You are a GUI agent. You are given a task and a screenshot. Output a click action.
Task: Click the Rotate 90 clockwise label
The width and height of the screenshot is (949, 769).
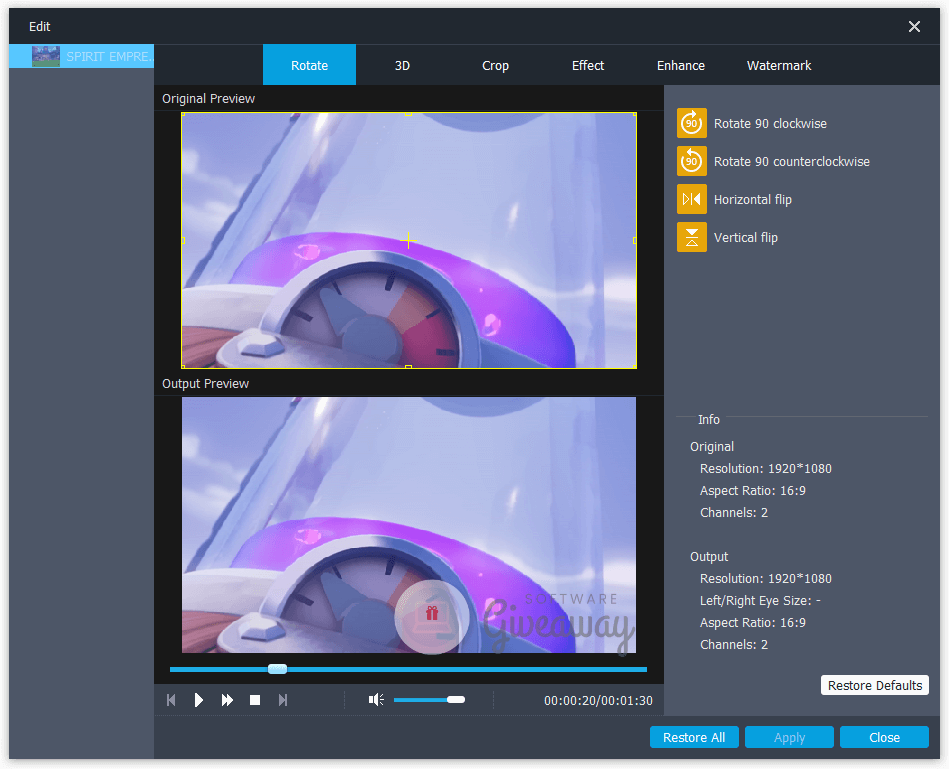[x=770, y=123]
